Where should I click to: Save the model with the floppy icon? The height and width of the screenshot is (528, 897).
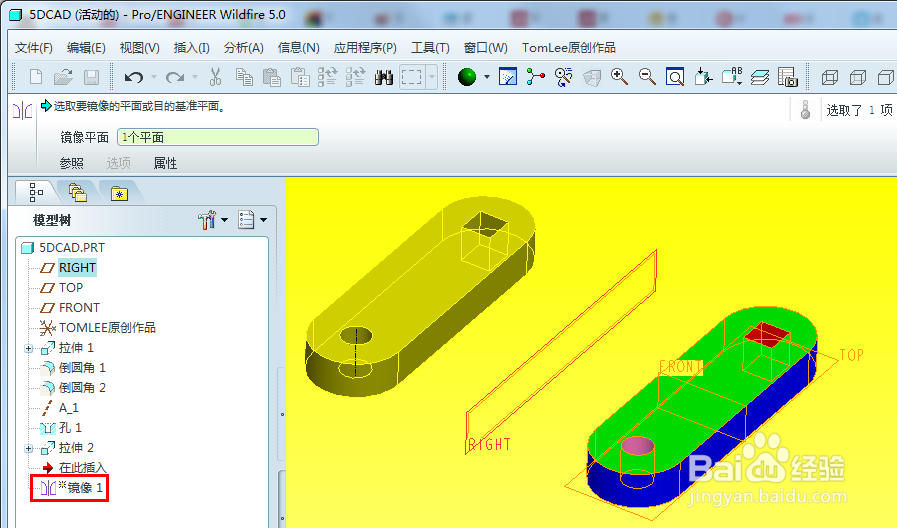92,77
